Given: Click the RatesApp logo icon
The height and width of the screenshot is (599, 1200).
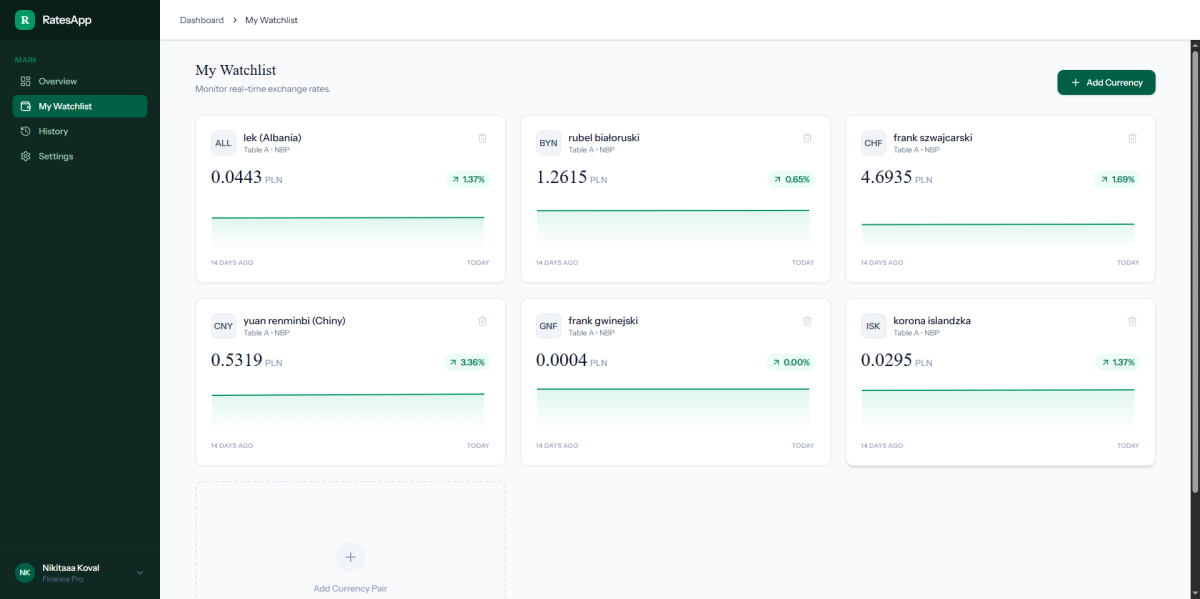Looking at the screenshot, I should coord(25,19).
